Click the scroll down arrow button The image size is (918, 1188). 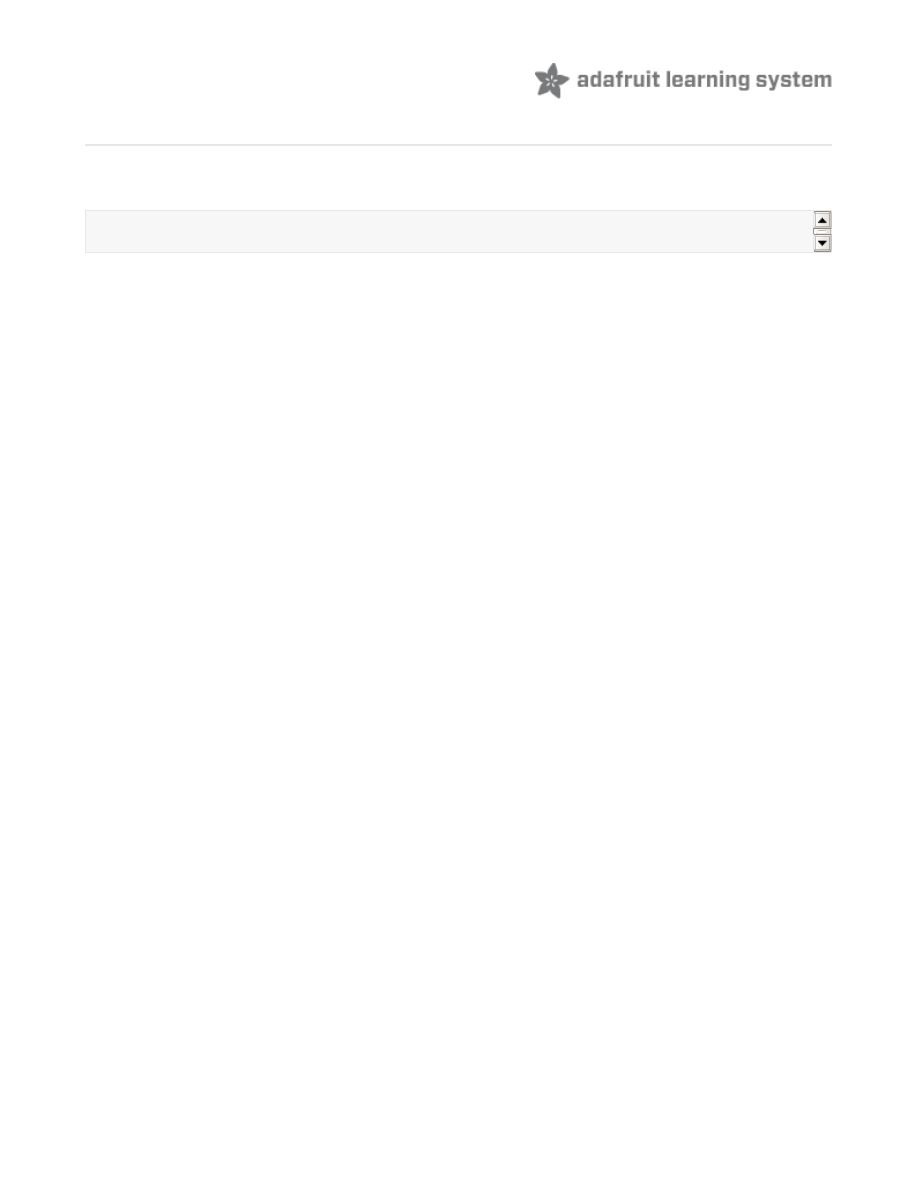coord(822,243)
